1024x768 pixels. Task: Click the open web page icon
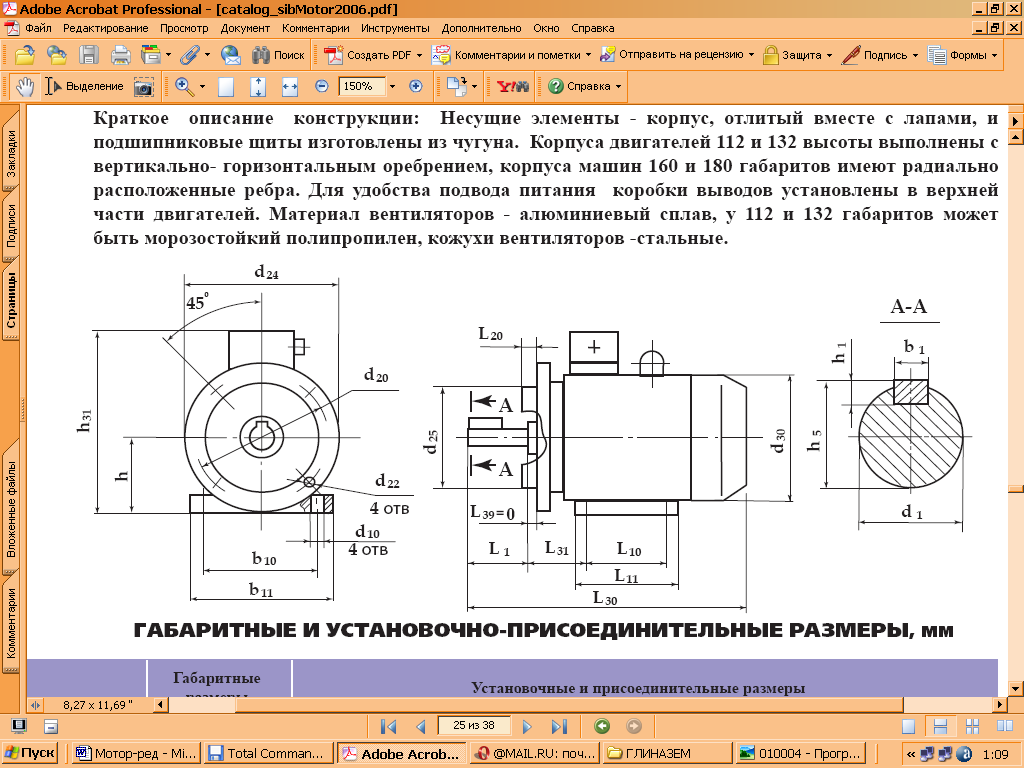tap(57, 55)
